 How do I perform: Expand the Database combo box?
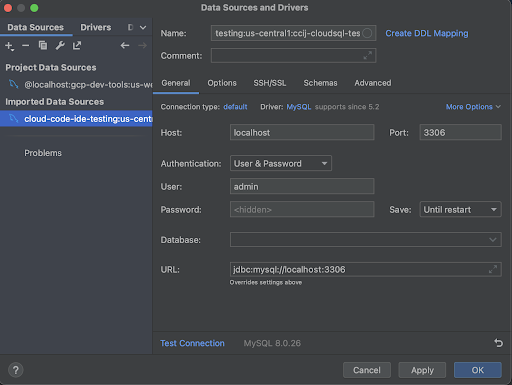tap(366, 240)
